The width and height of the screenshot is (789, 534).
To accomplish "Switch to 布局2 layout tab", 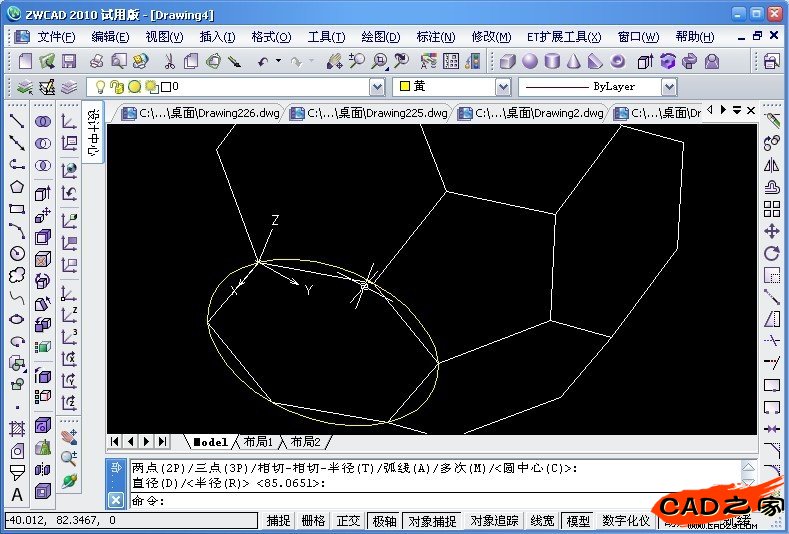I will tap(305, 442).
